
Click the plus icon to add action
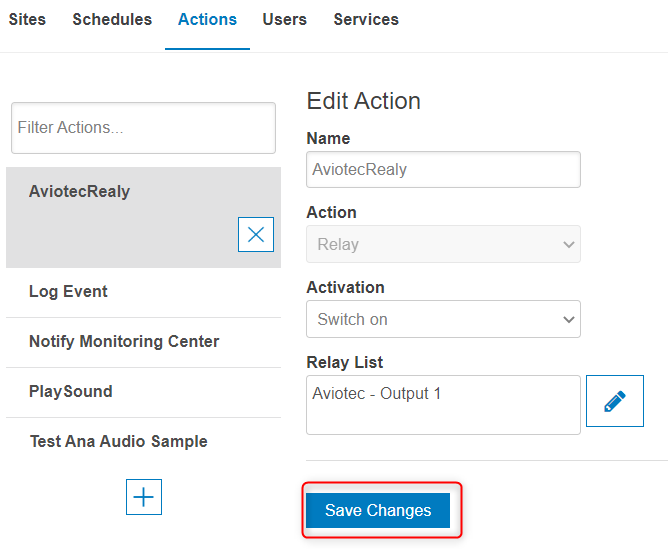pyautogui.click(x=144, y=497)
